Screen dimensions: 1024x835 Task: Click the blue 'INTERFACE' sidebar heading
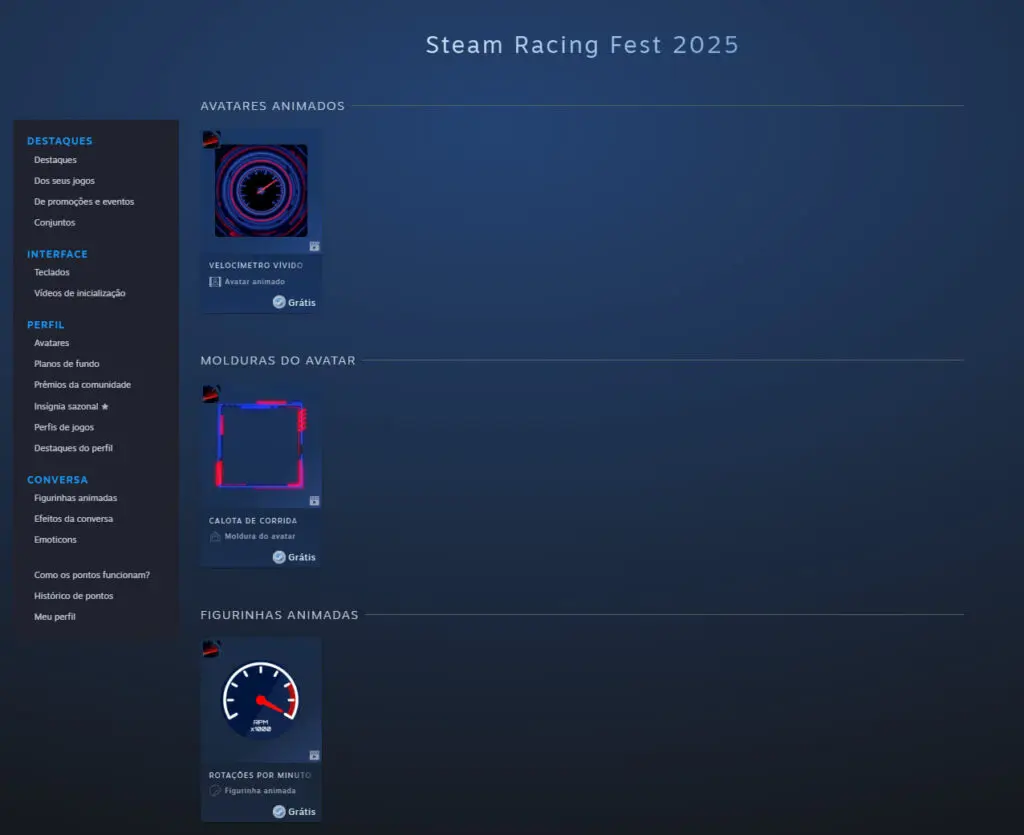57,254
